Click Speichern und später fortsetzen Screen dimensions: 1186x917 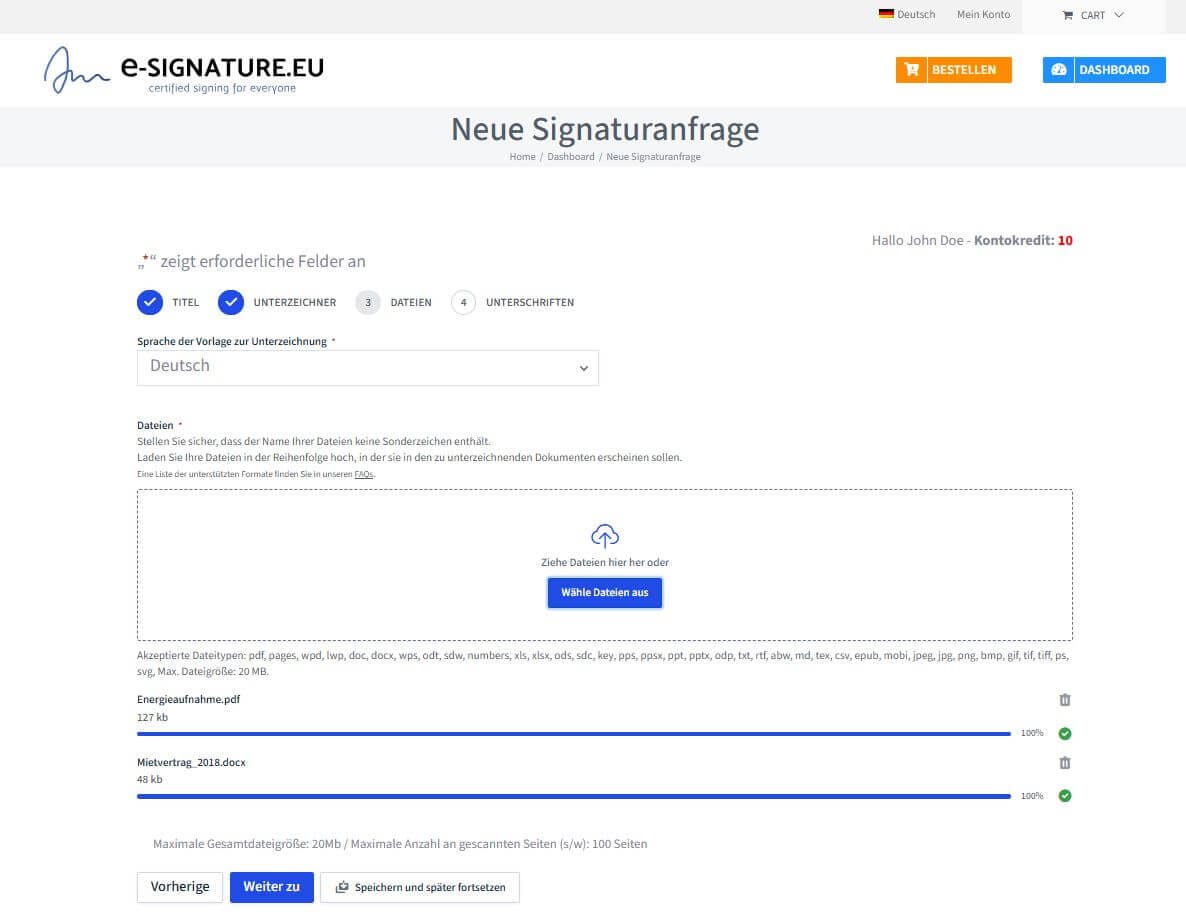click(420, 887)
